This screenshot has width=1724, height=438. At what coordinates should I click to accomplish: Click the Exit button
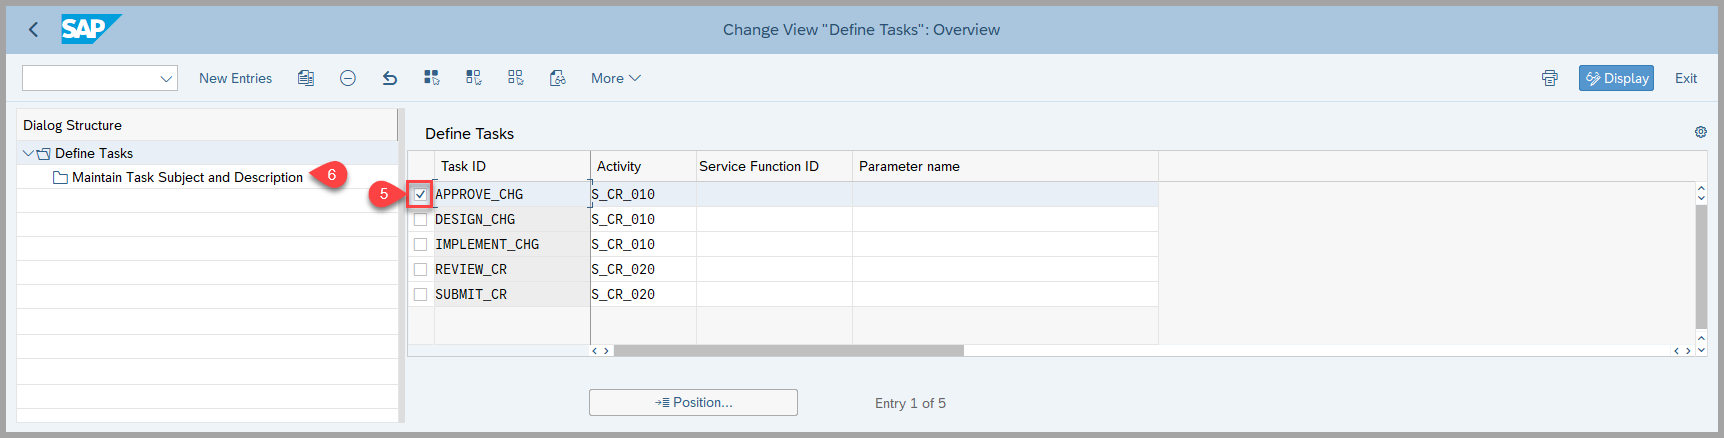tap(1685, 78)
